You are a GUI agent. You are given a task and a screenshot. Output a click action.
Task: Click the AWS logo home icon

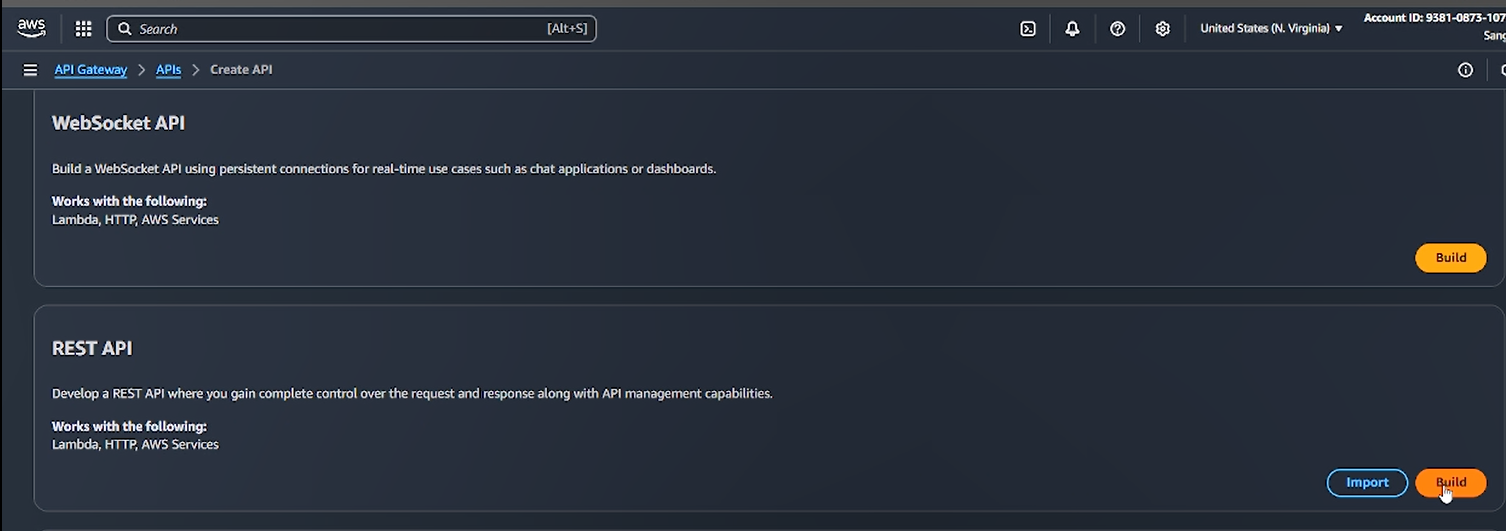tap(31, 28)
